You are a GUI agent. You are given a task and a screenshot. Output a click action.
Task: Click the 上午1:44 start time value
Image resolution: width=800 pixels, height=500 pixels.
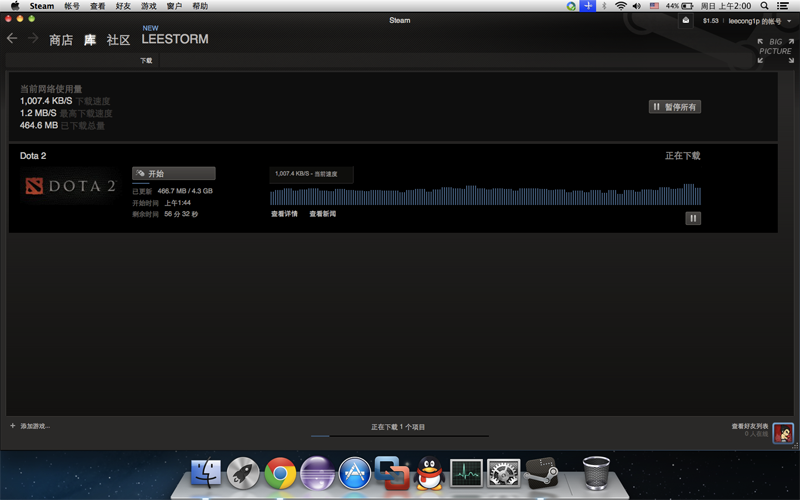tap(178, 203)
